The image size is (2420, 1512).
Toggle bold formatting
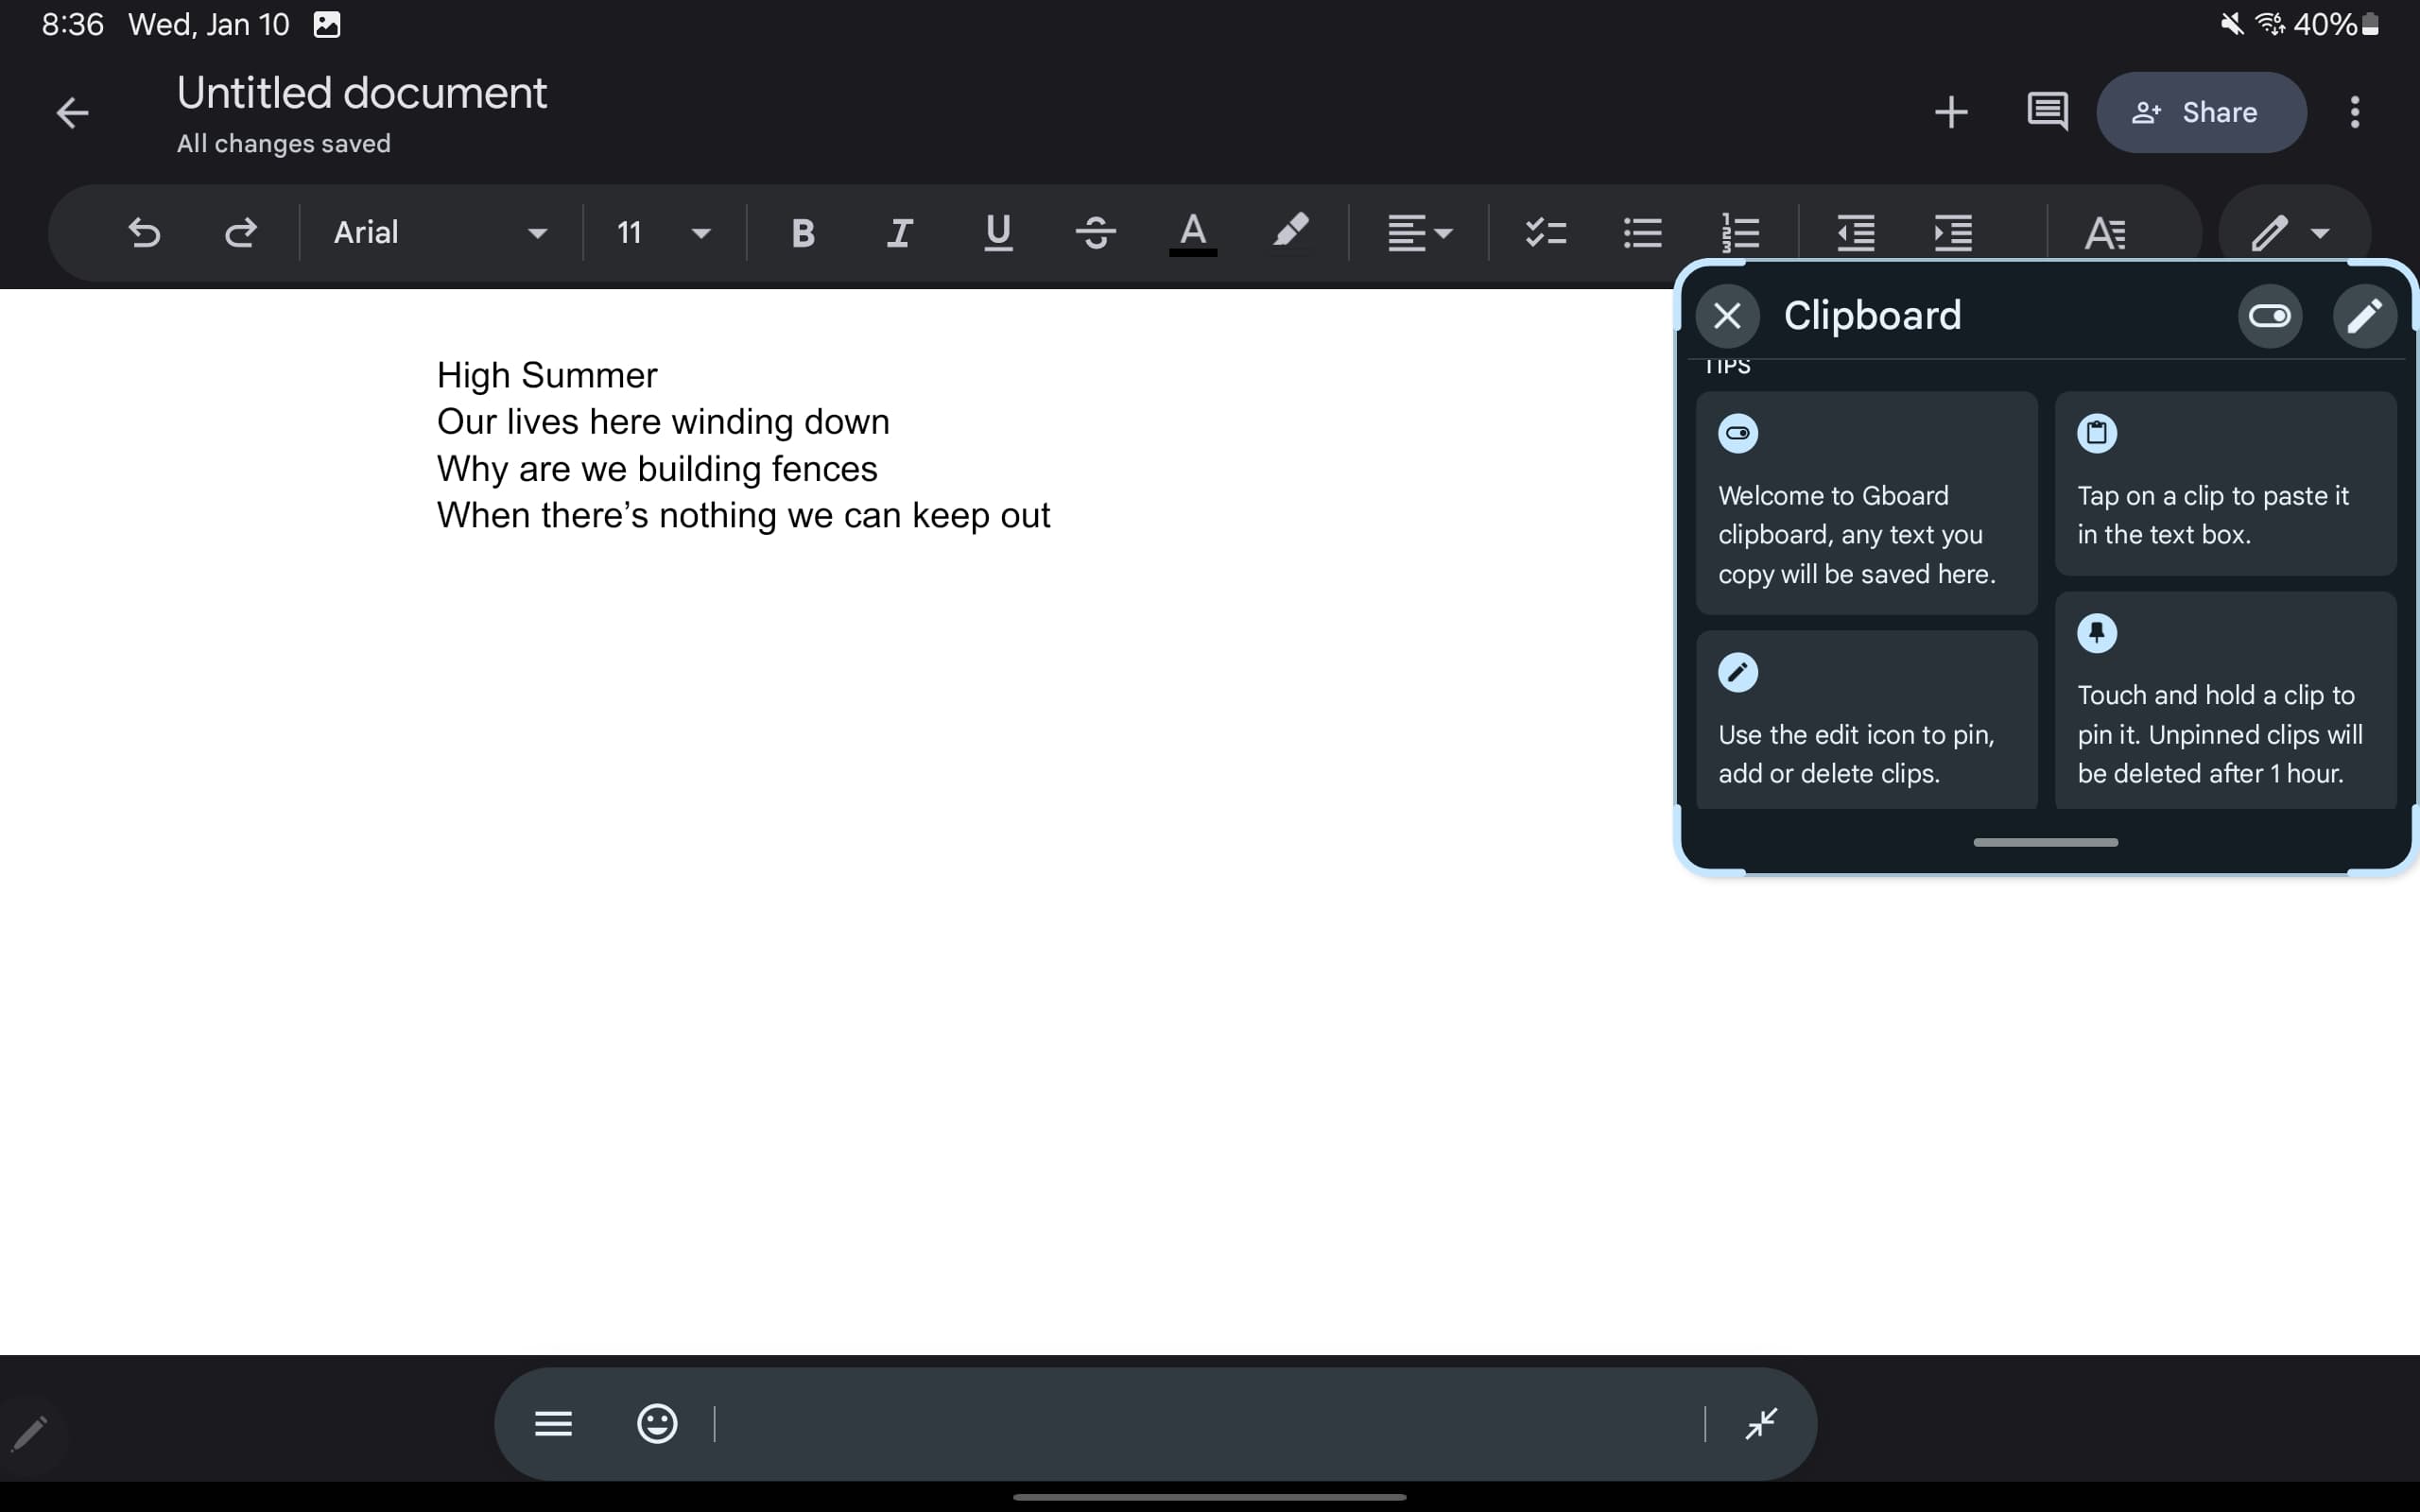801,233
